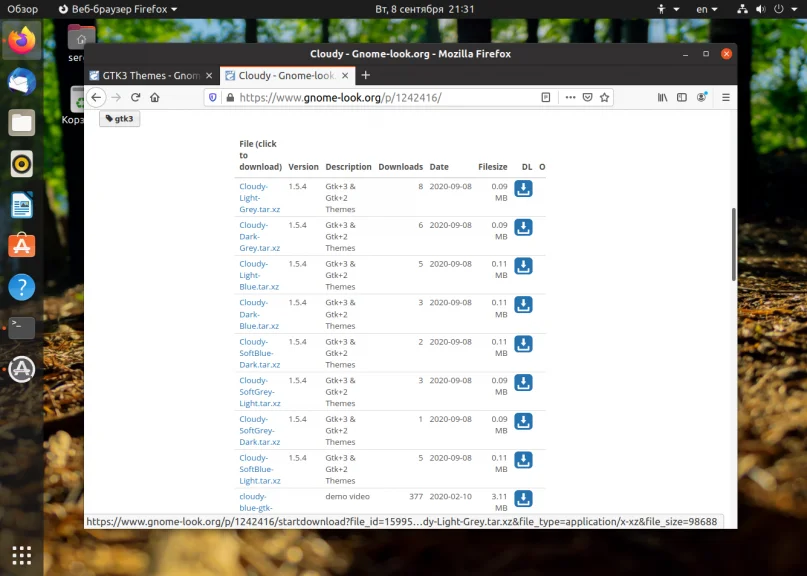Screen dimensions: 807x576
Task: Close the Cloudy tab
Action: [345, 76]
